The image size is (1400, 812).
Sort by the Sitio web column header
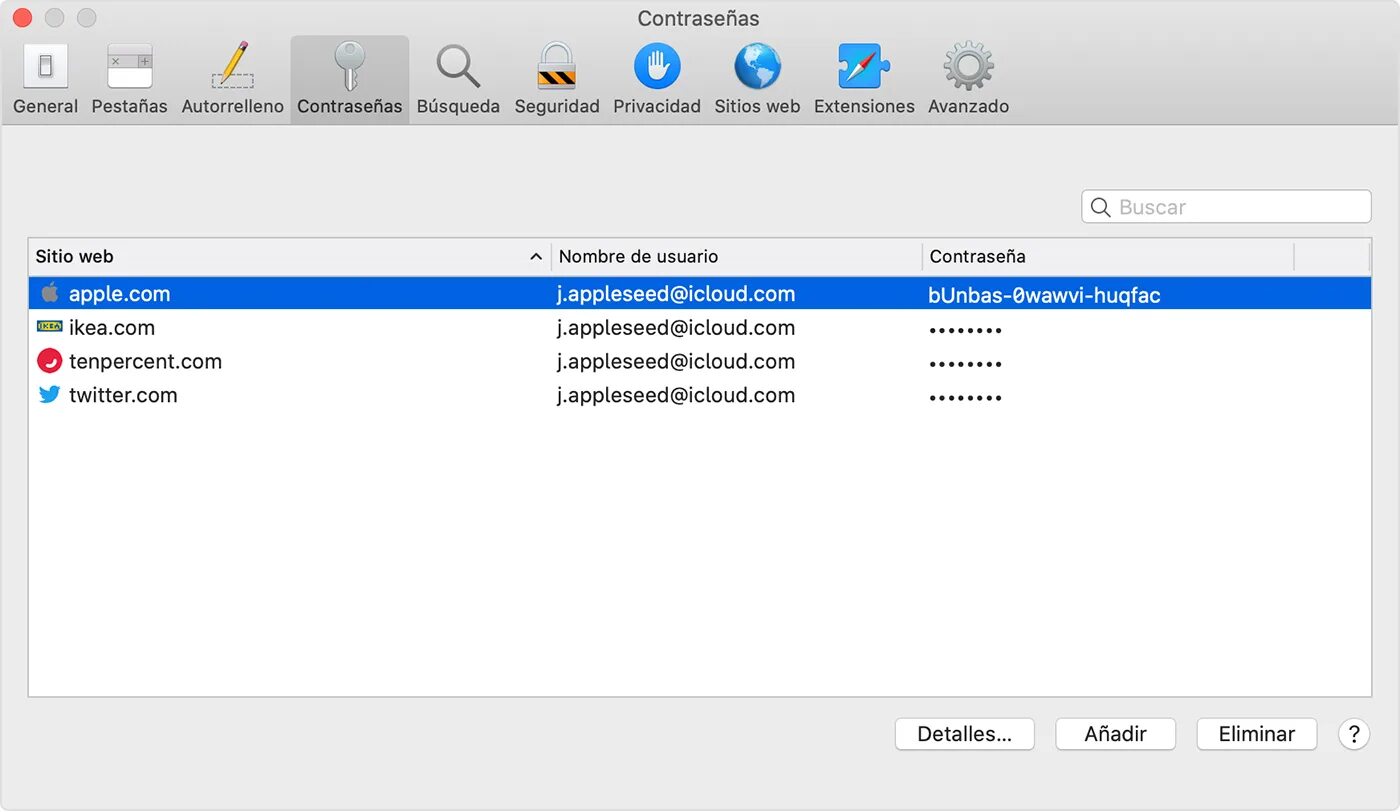pos(289,257)
